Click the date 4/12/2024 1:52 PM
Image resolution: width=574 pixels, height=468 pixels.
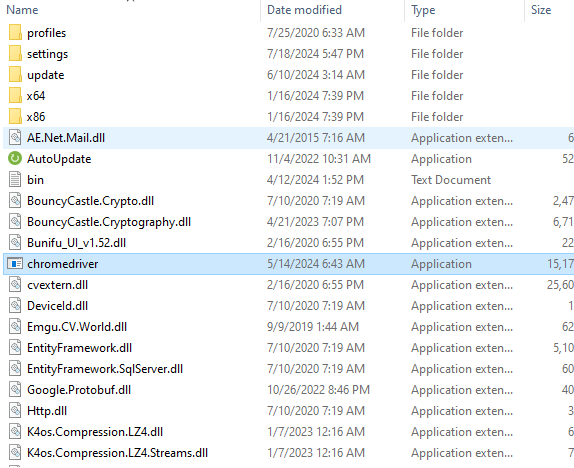[x=316, y=180]
